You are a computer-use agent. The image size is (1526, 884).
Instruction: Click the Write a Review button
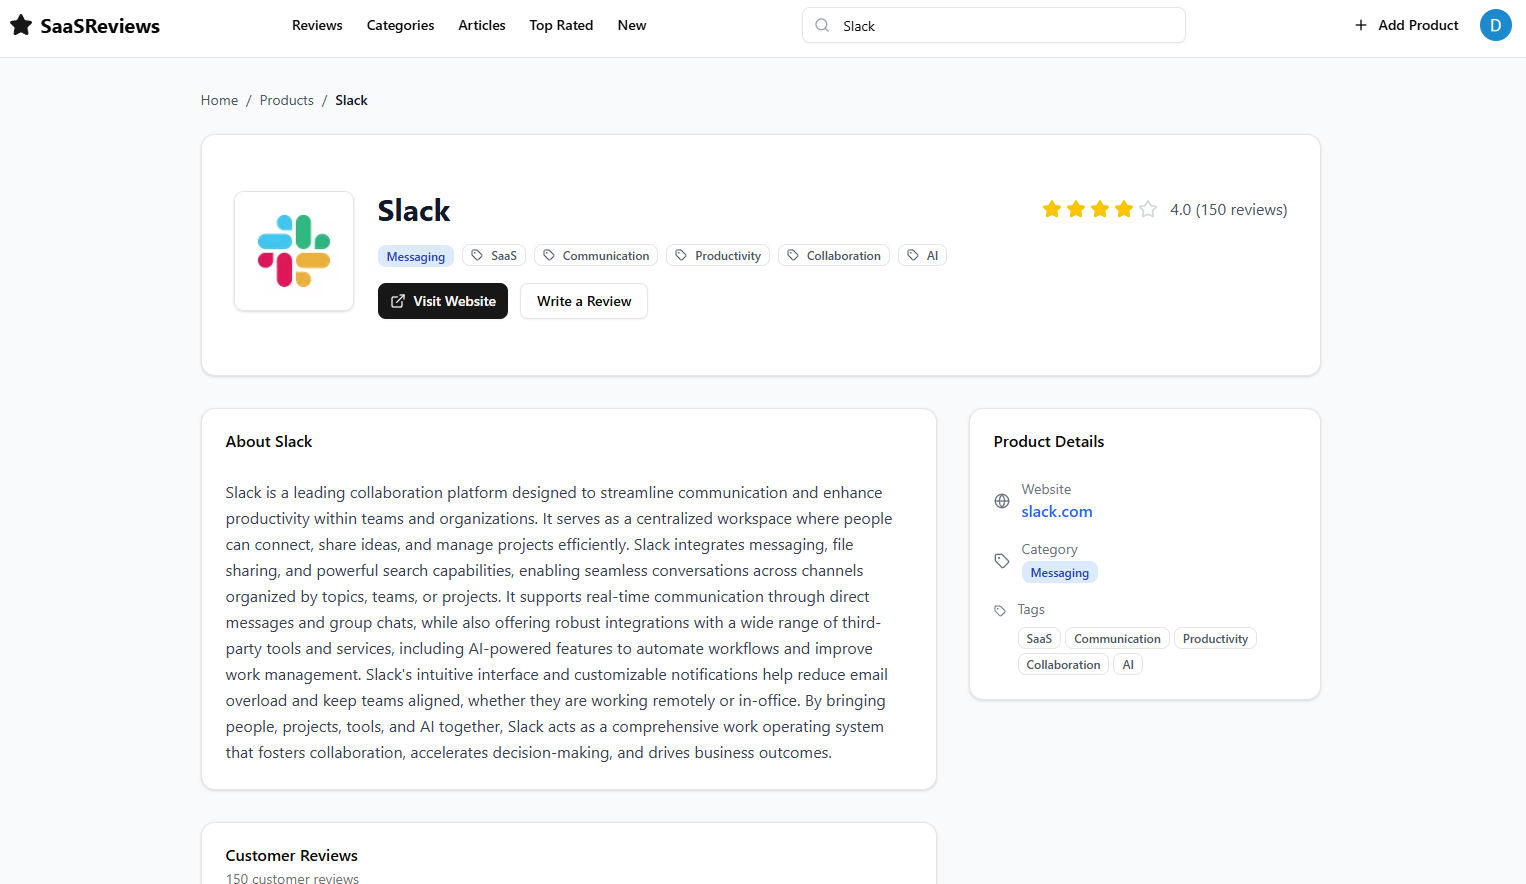tap(584, 301)
